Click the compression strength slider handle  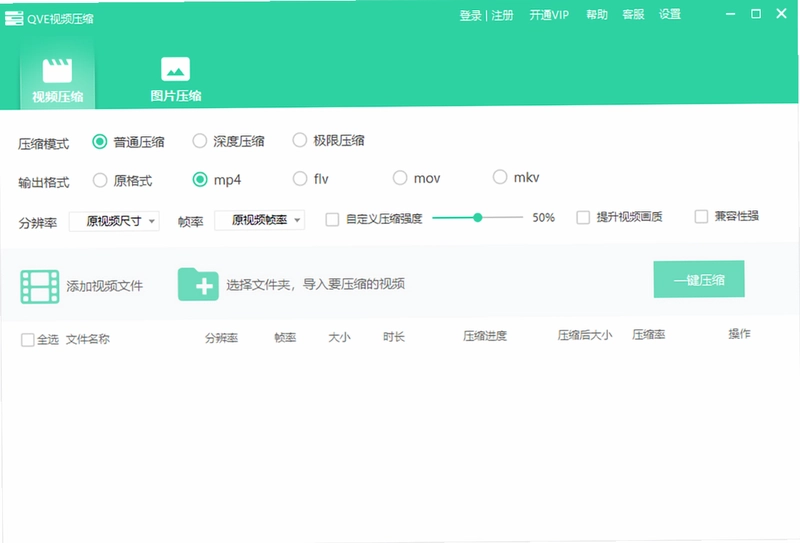pos(478,218)
